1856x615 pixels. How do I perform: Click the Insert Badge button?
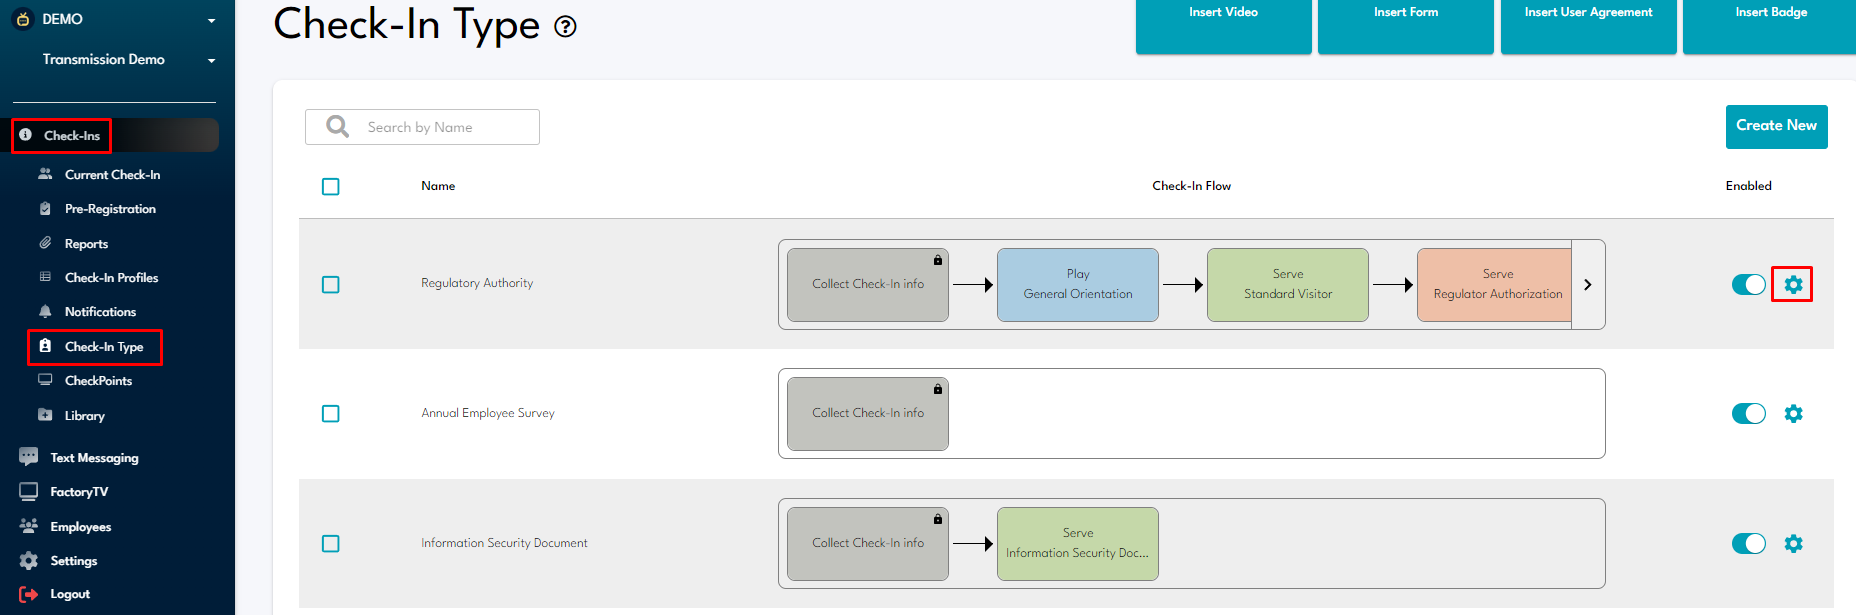[x=1770, y=25]
